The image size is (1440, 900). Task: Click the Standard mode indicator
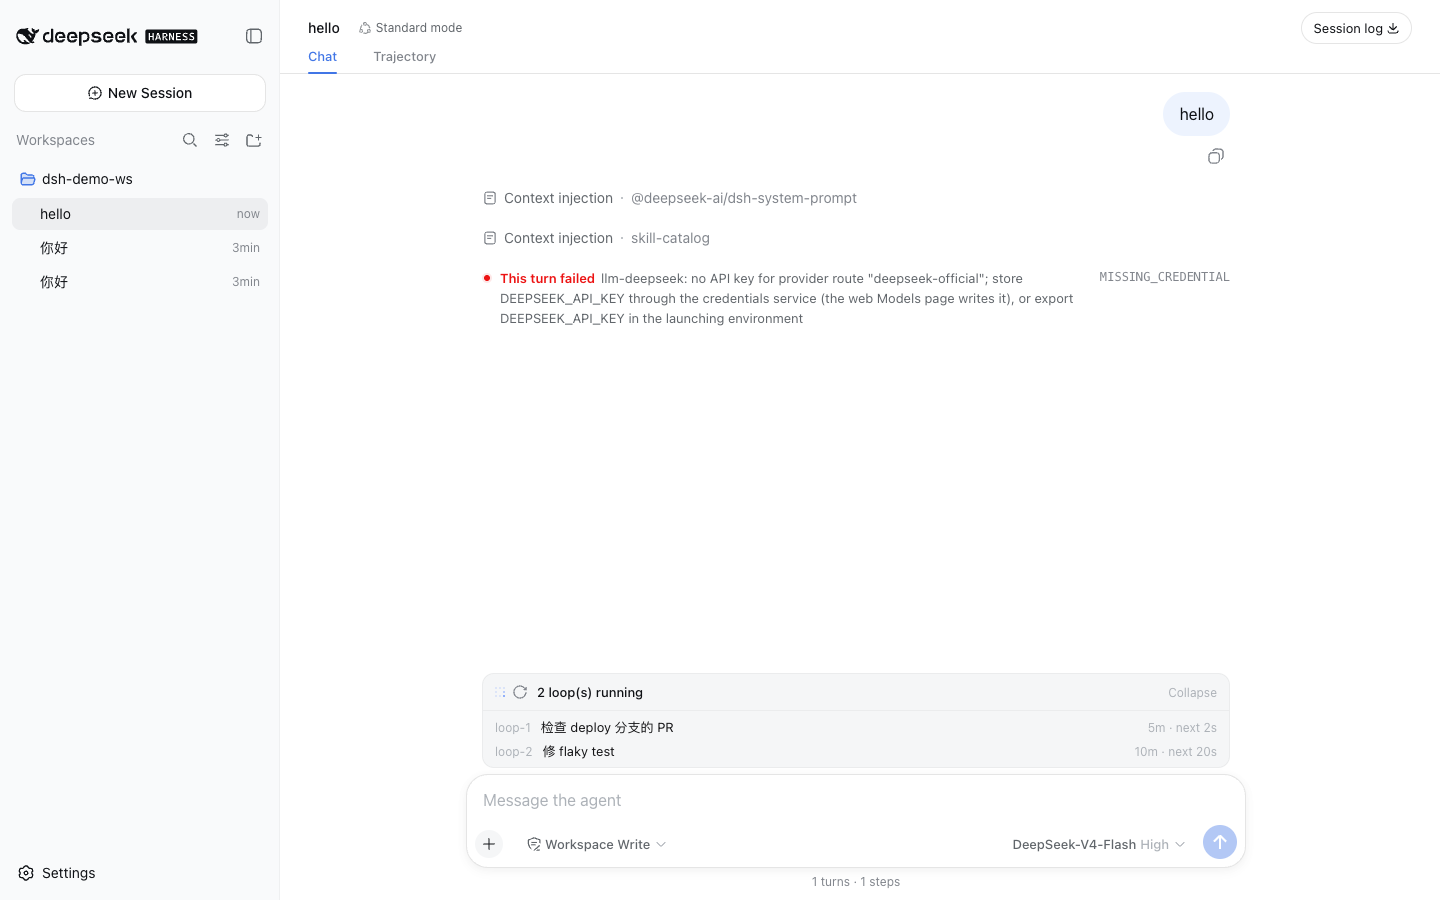[411, 28]
